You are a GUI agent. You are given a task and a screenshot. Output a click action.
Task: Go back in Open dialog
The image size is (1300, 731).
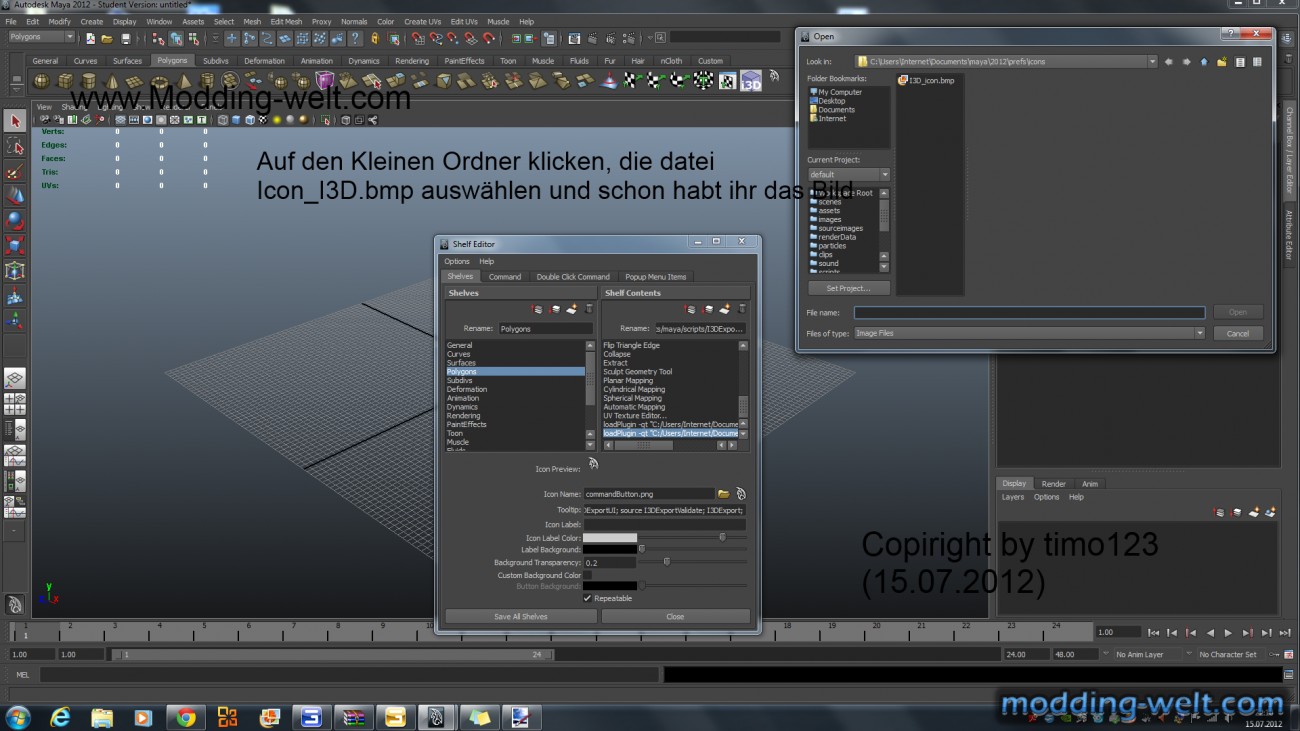click(1168, 62)
